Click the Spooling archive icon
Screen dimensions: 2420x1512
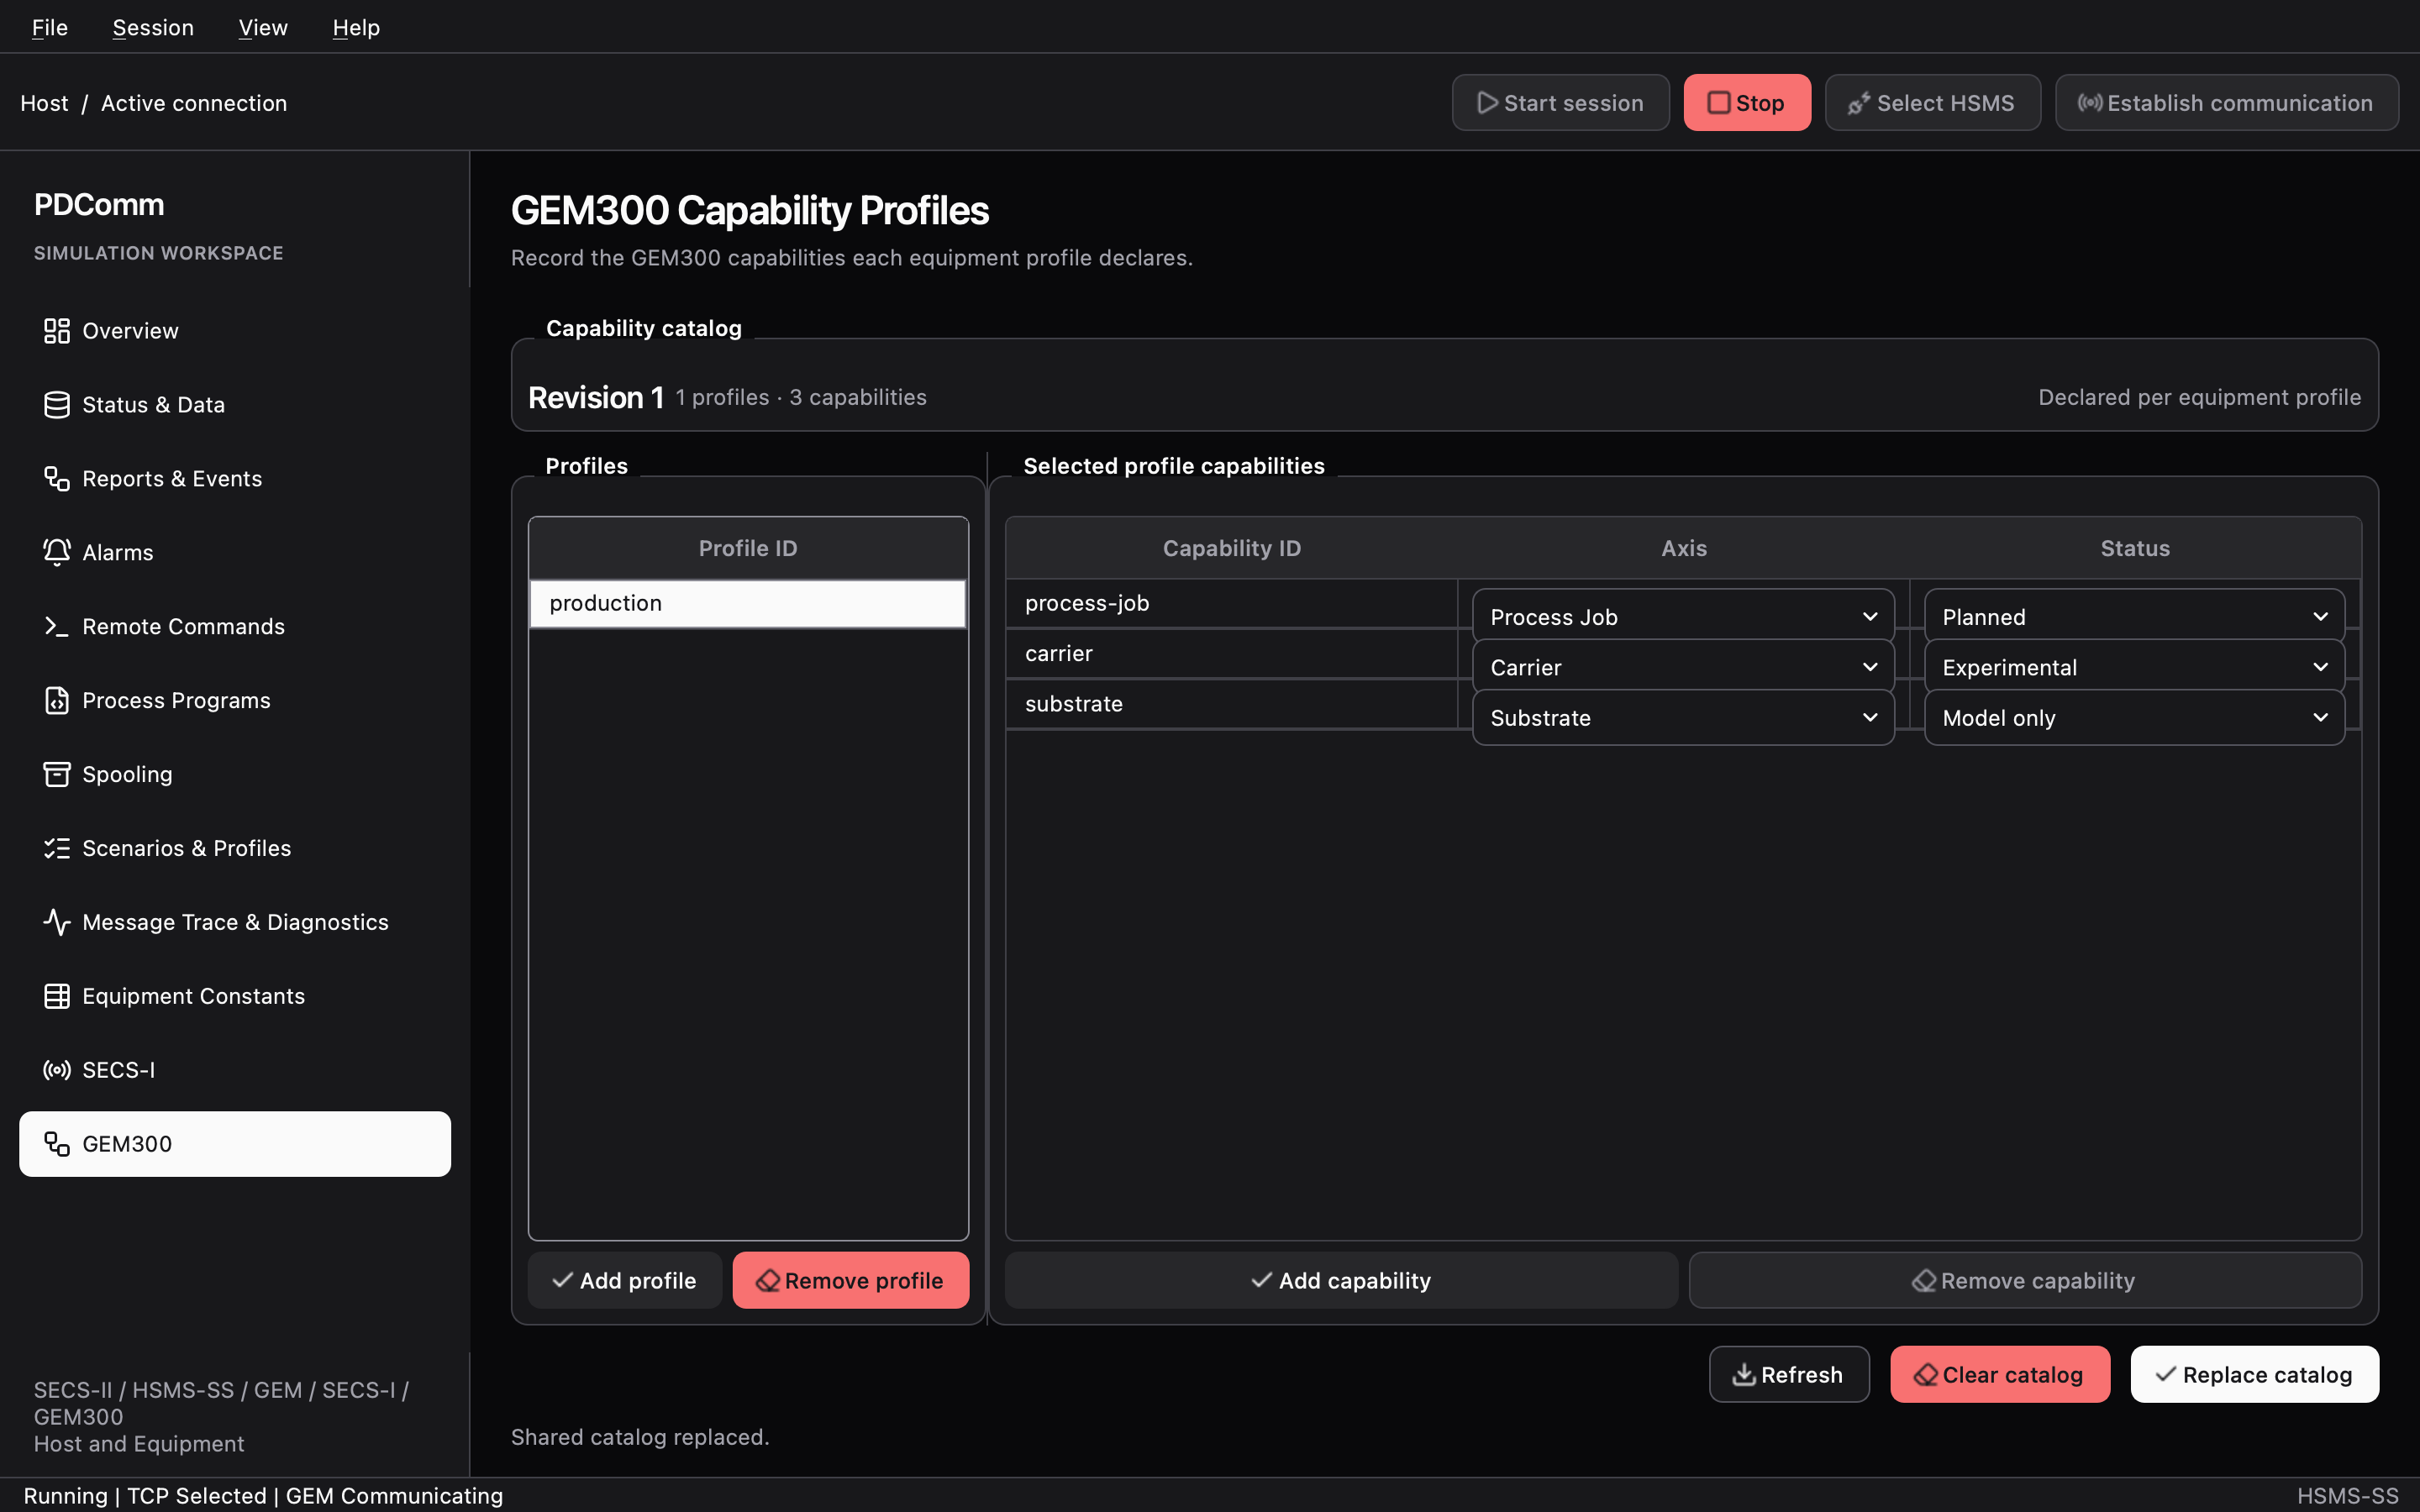57,775
